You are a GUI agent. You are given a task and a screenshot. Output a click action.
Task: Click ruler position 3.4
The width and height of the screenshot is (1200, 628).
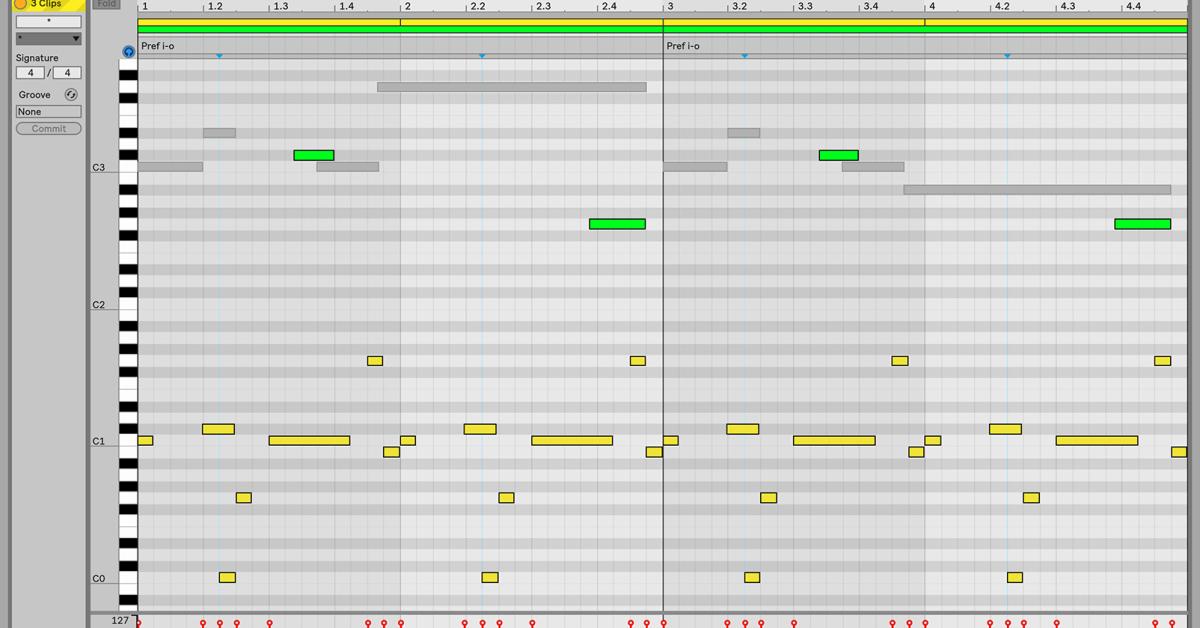[x=871, y=6]
